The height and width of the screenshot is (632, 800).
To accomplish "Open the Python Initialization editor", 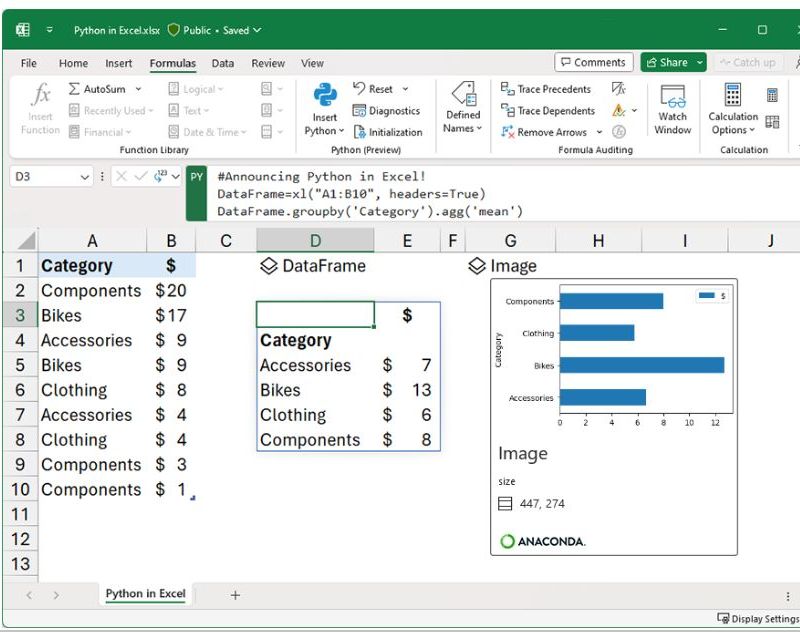I will pos(388,132).
